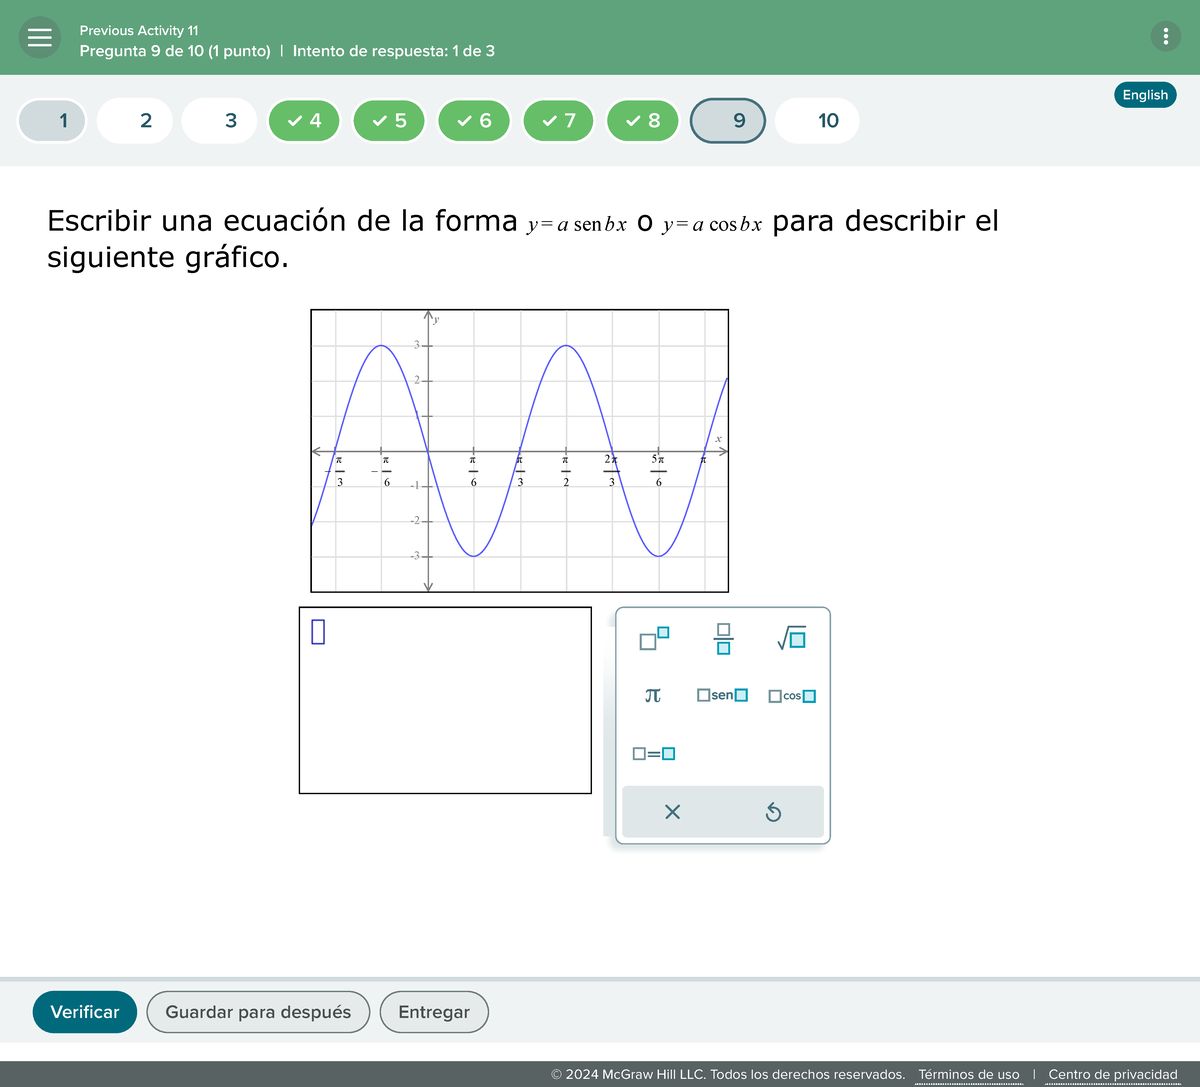Insert the π symbol from the keypad
This screenshot has width=1200, height=1087.
(652, 695)
